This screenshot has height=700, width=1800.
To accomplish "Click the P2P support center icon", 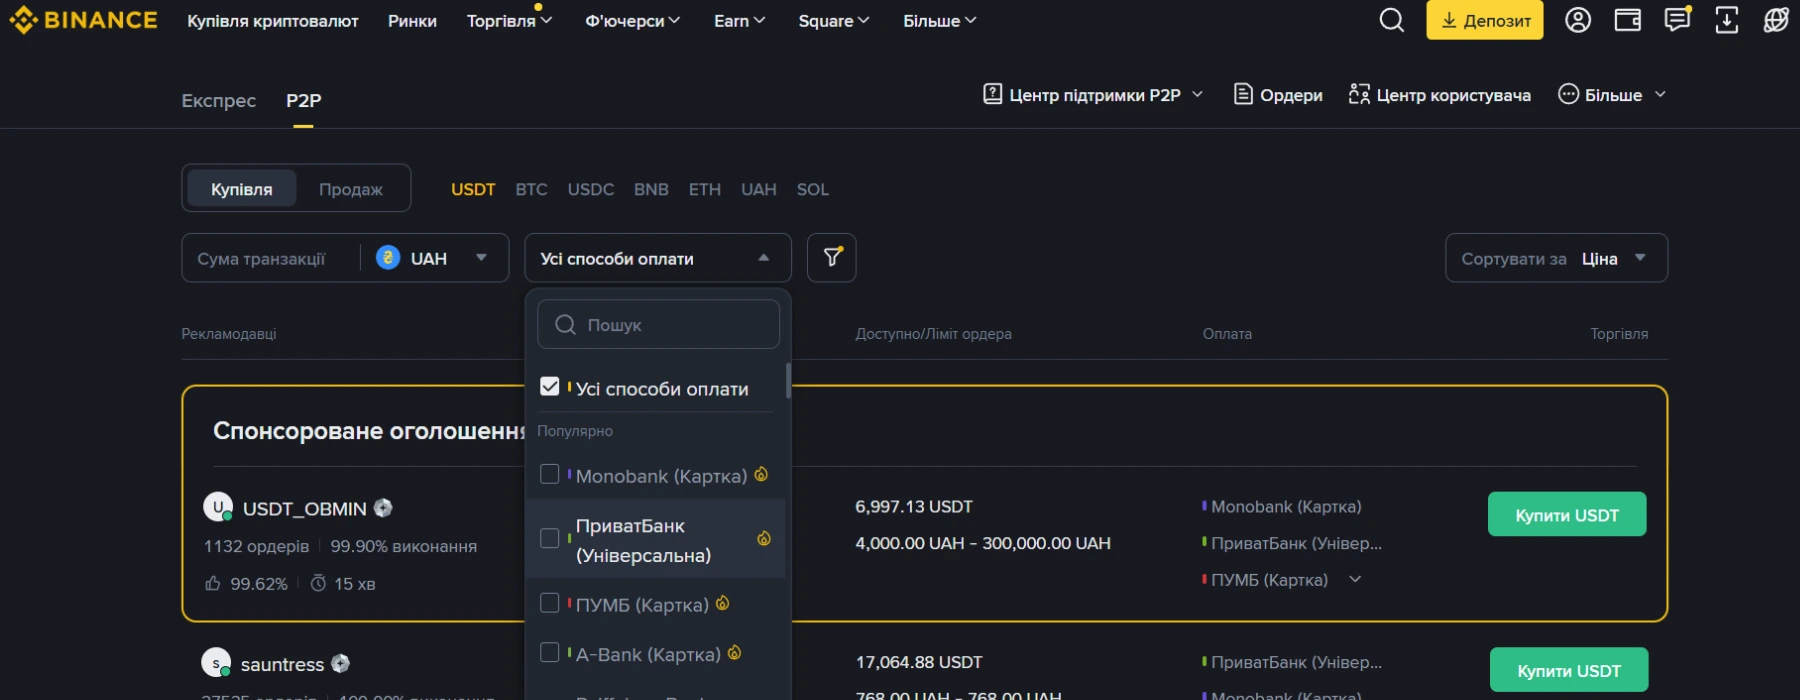I will pyautogui.click(x=992, y=94).
